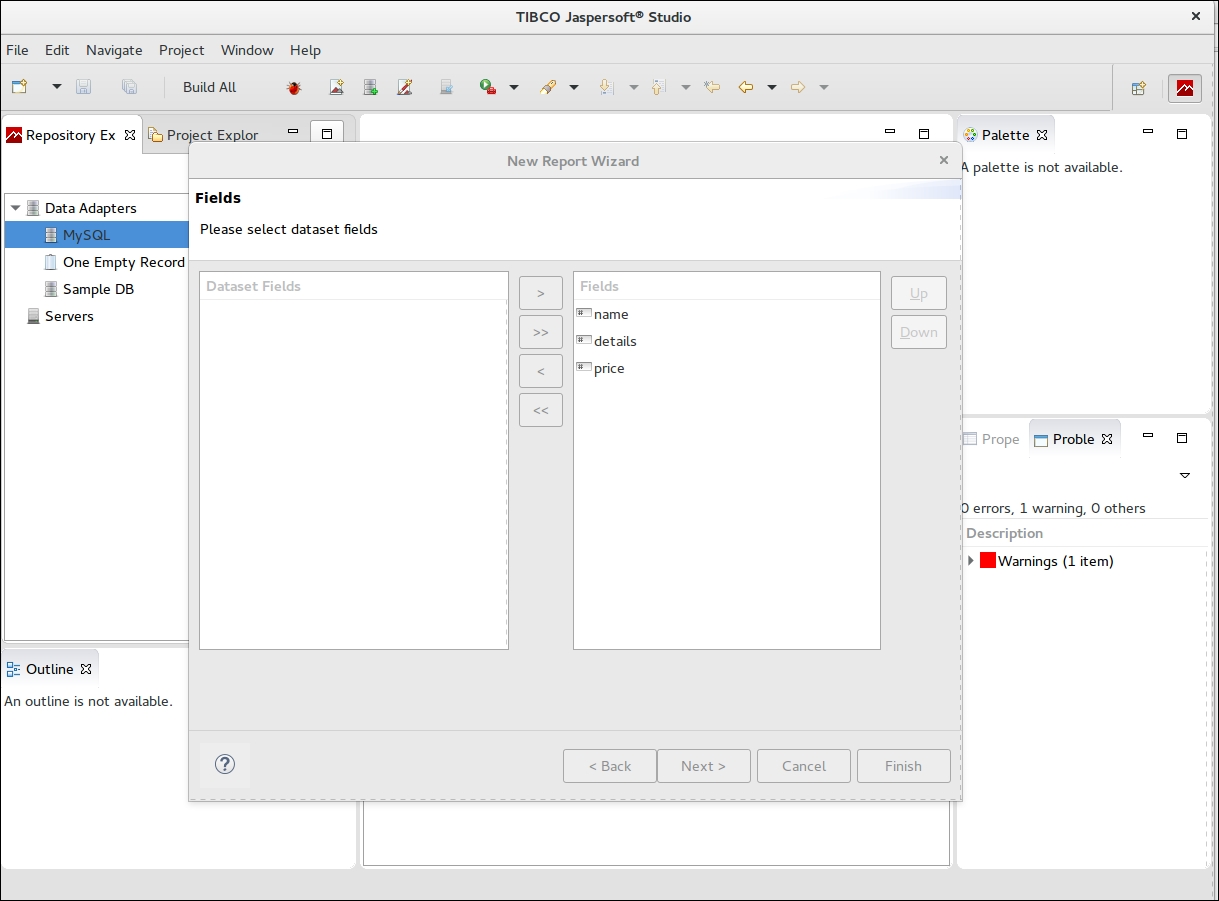Open the Search toolbar dropdown arrow
The image size is (1219, 901).
(574, 87)
